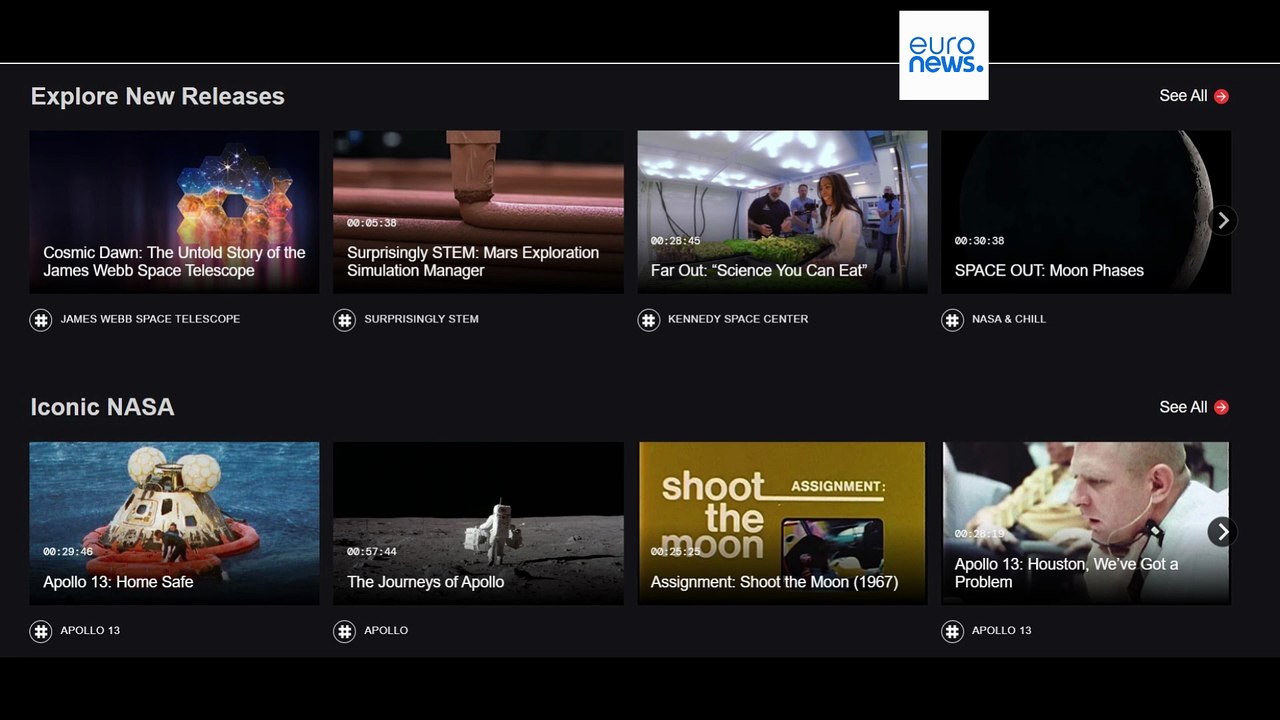Open Assignment: Shoot the Moon (1967) thumbnail
Viewport: 1280px width, 720px height.
[x=782, y=522]
